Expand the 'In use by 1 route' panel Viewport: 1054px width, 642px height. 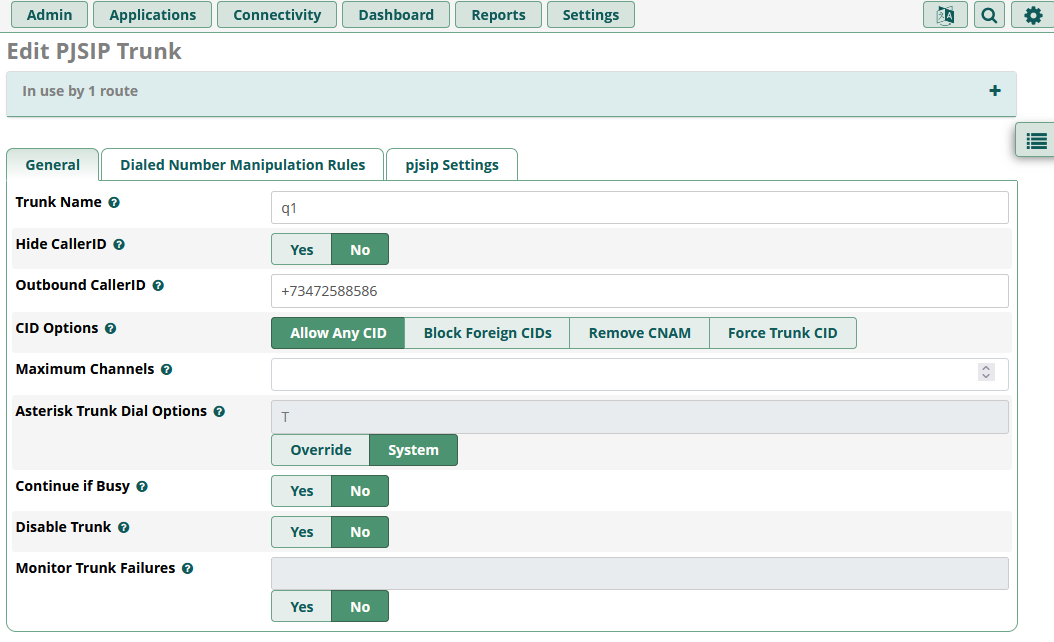tap(994, 91)
